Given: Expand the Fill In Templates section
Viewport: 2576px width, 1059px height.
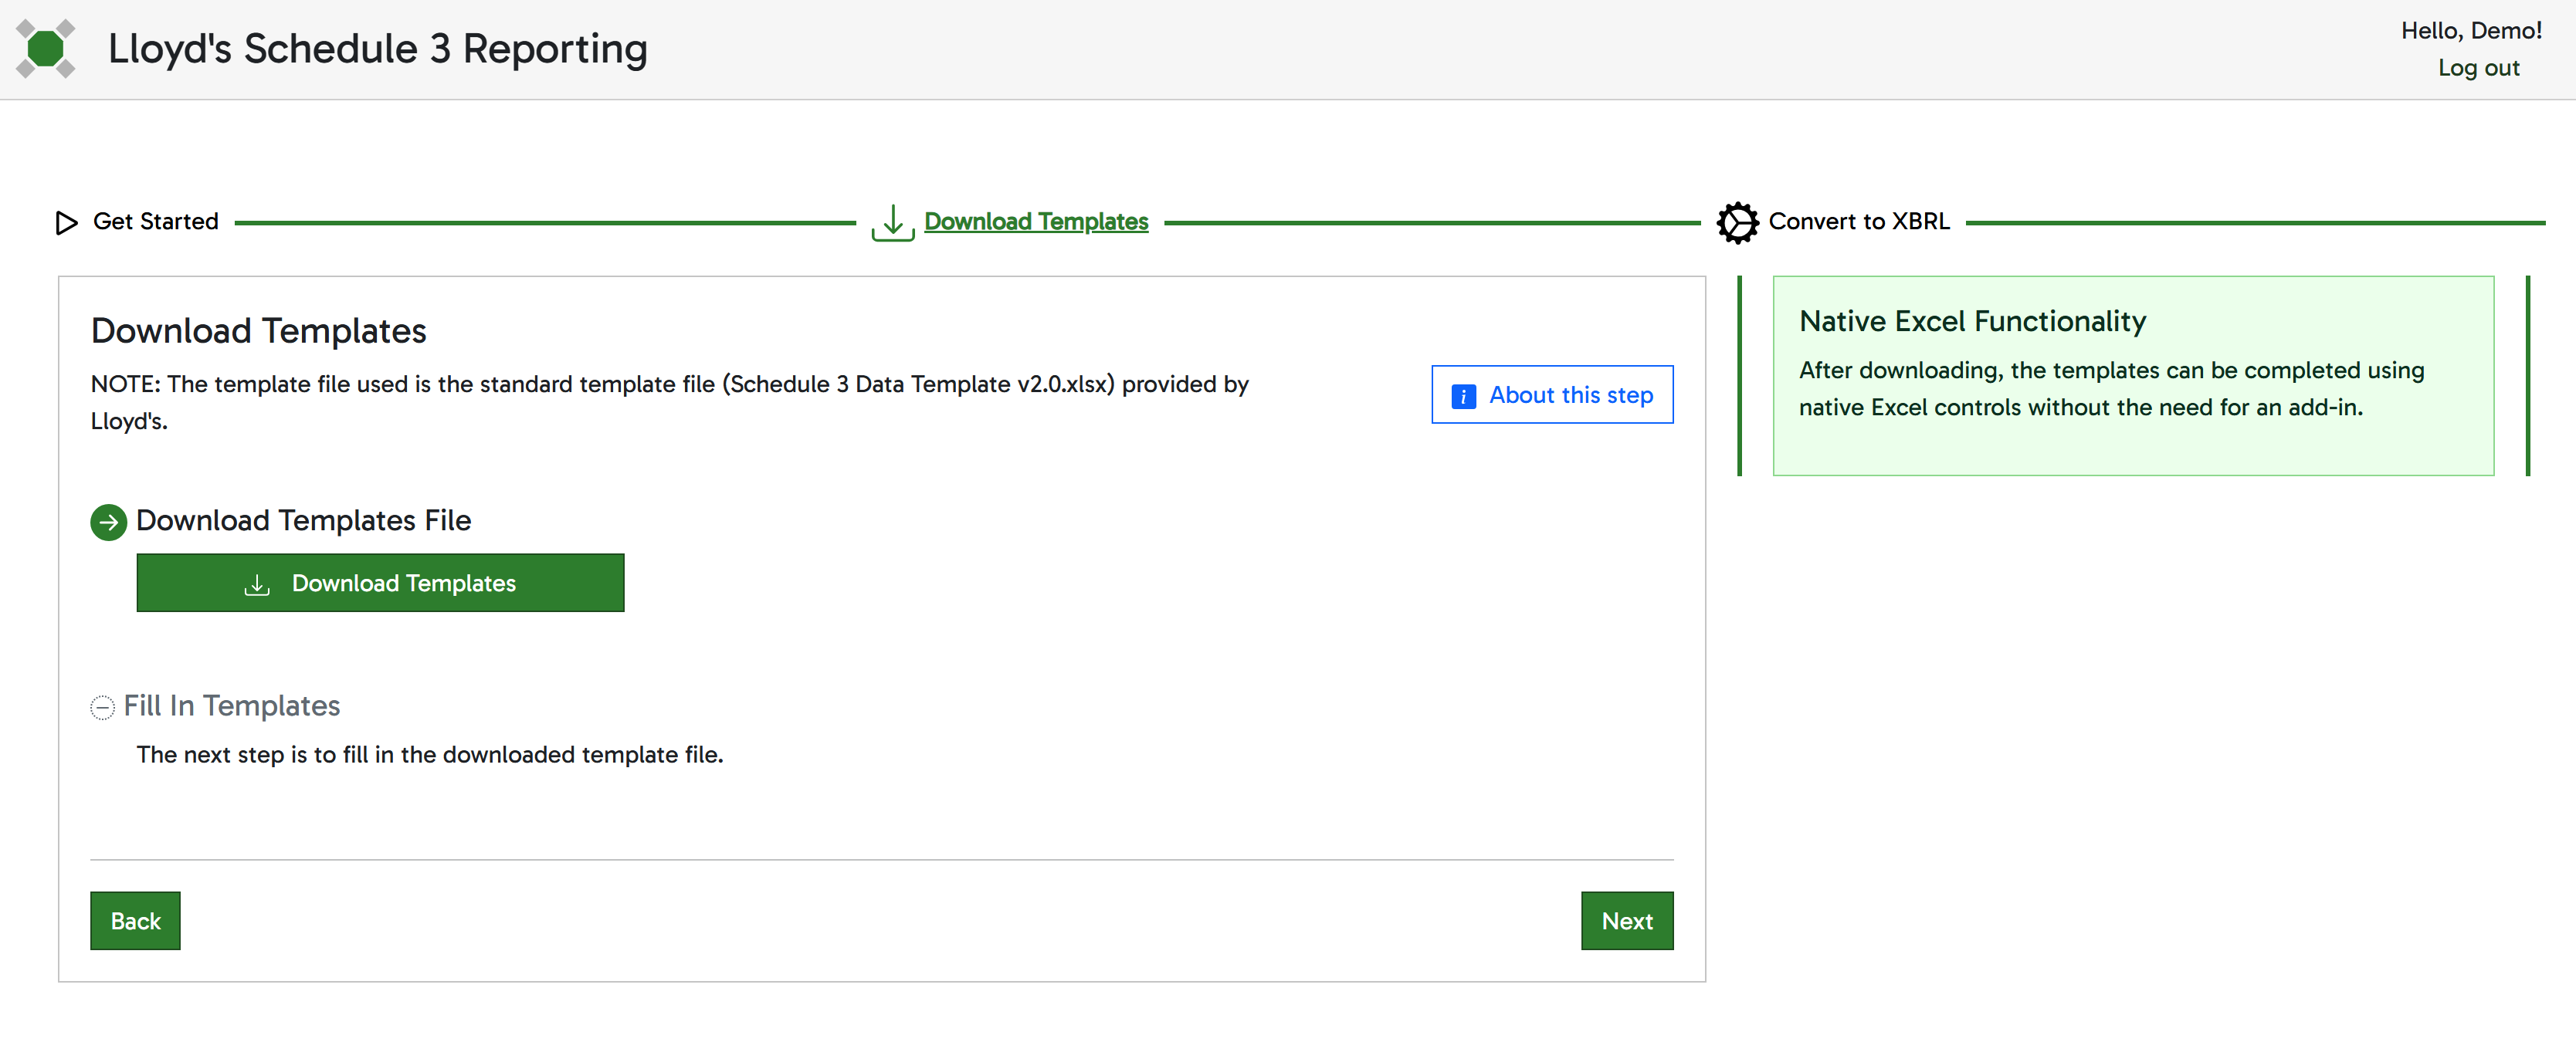Looking at the screenshot, I should coord(231,705).
